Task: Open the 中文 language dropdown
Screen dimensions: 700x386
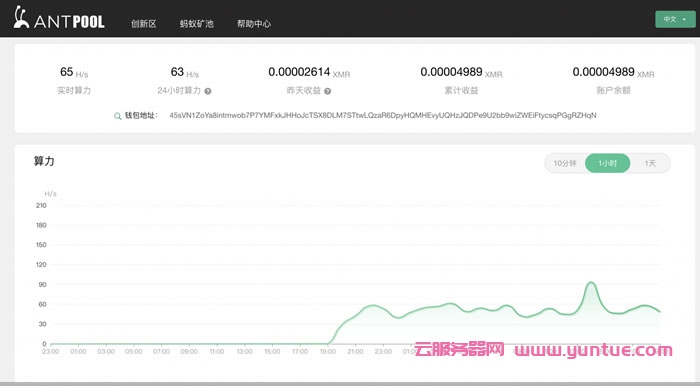Action: click(x=675, y=19)
